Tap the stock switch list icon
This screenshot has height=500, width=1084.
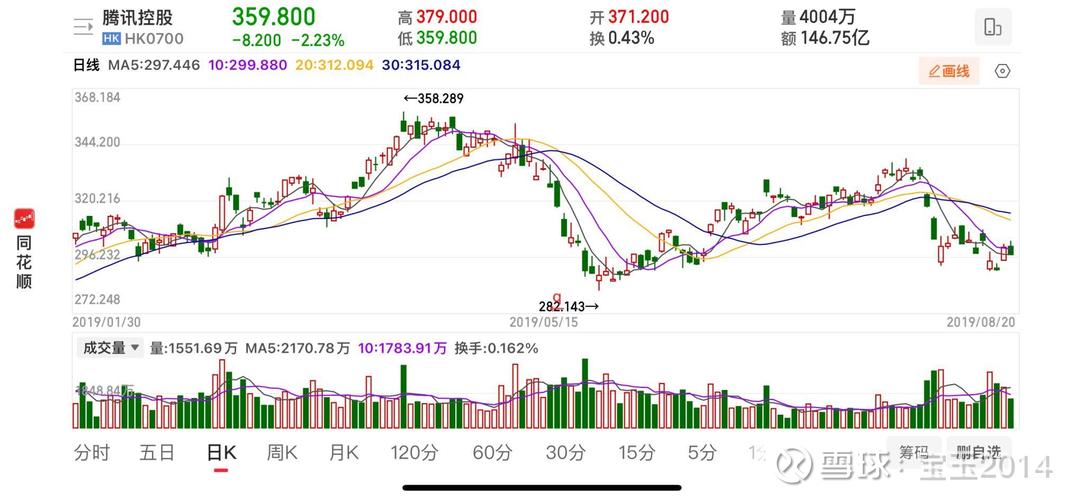[x=83, y=28]
